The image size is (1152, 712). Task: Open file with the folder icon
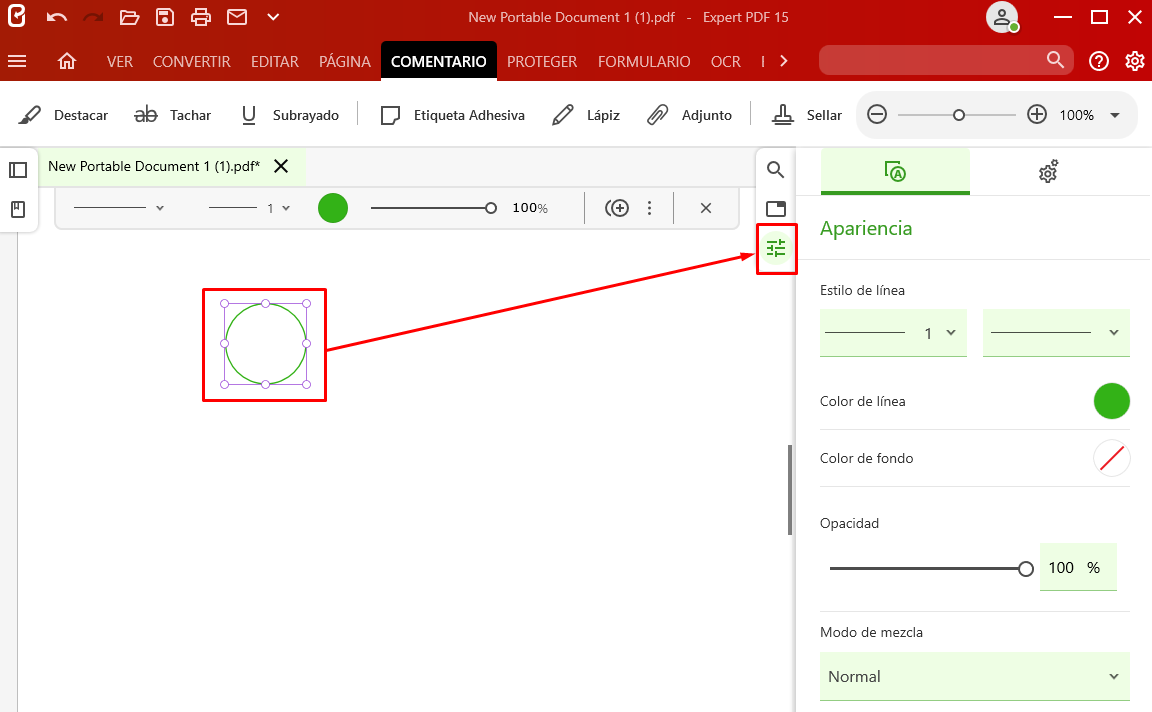coord(129,17)
